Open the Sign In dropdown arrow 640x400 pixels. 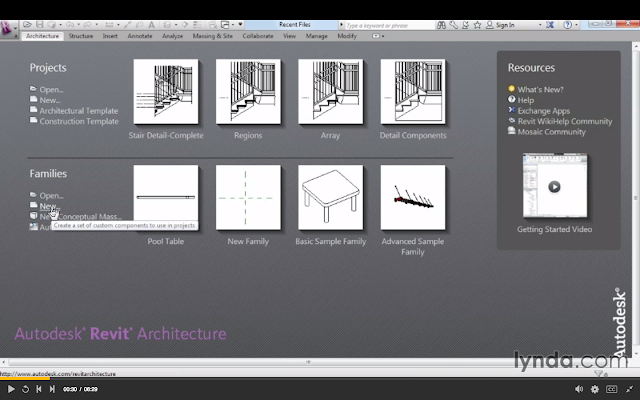pos(540,25)
